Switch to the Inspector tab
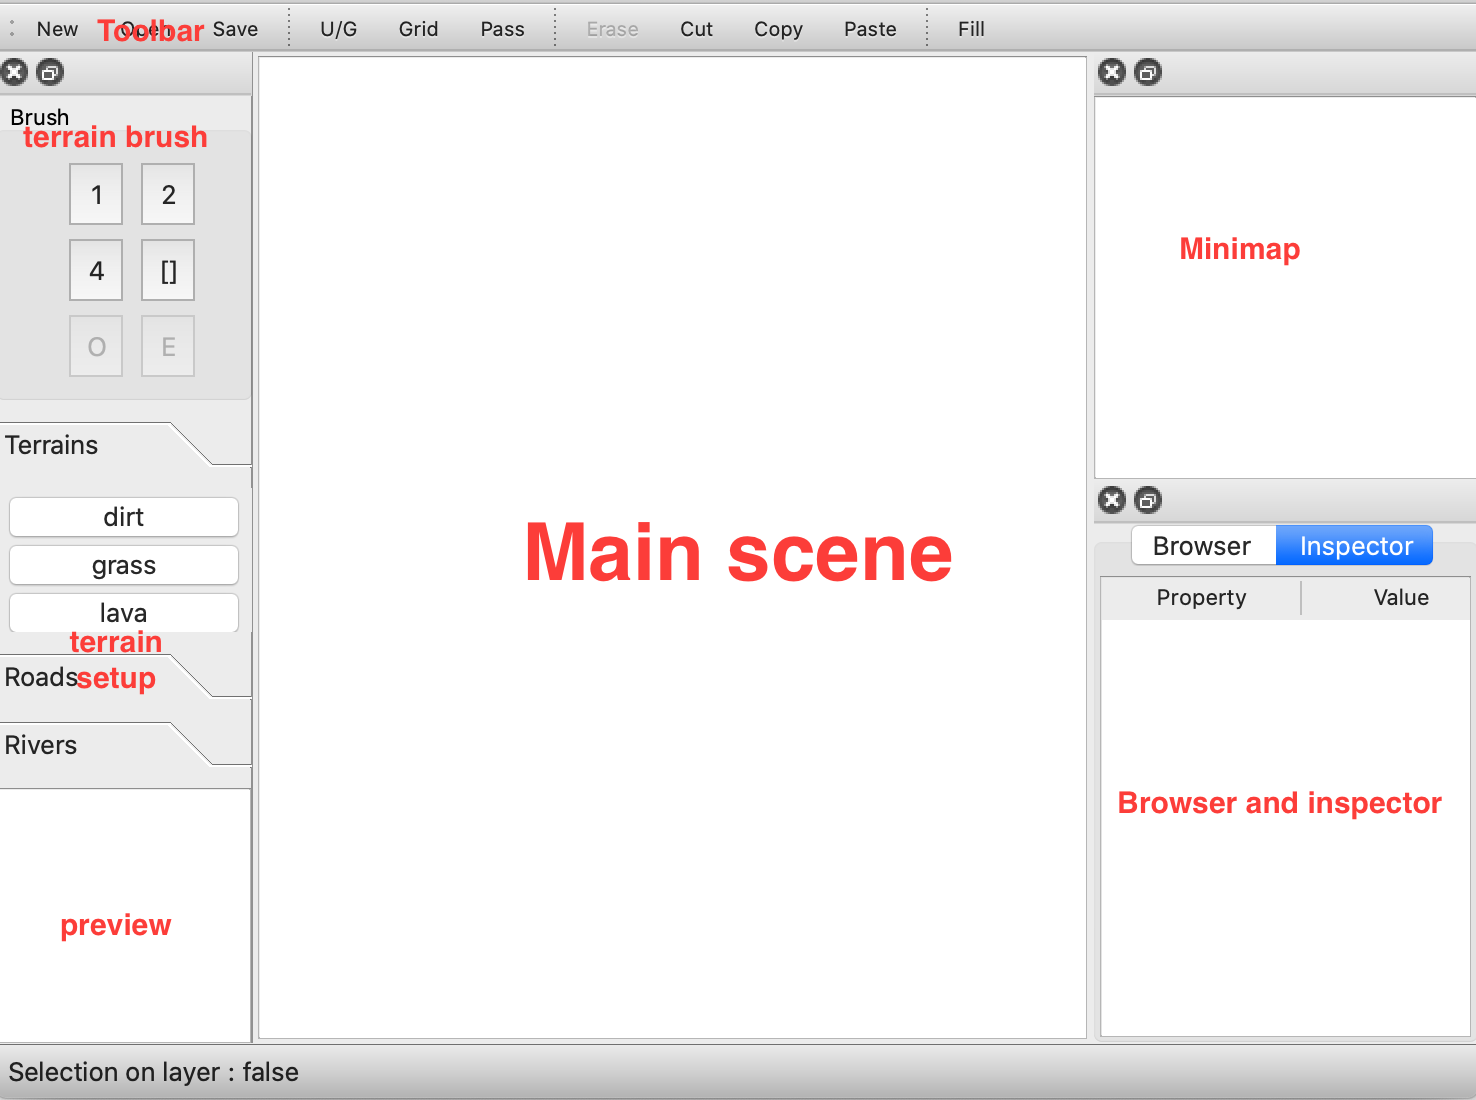Image resolution: width=1476 pixels, height=1100 pixels. [1355, 546]
